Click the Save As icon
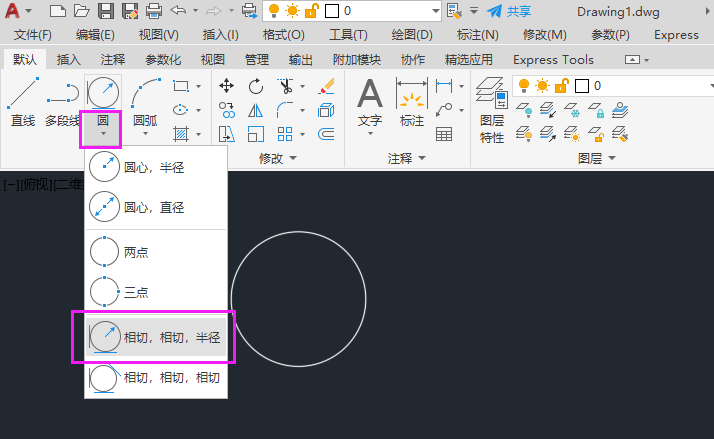 pyautogui.click(x=130, y=11)
